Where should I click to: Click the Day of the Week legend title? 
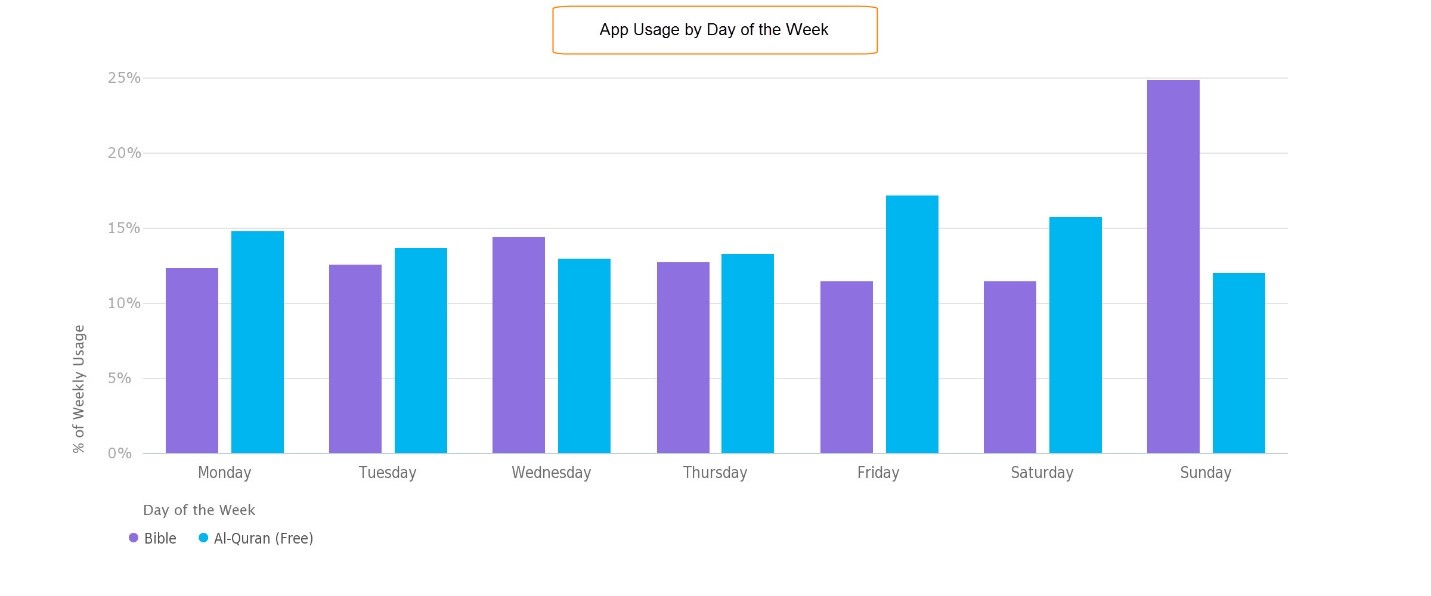point(199,510)
